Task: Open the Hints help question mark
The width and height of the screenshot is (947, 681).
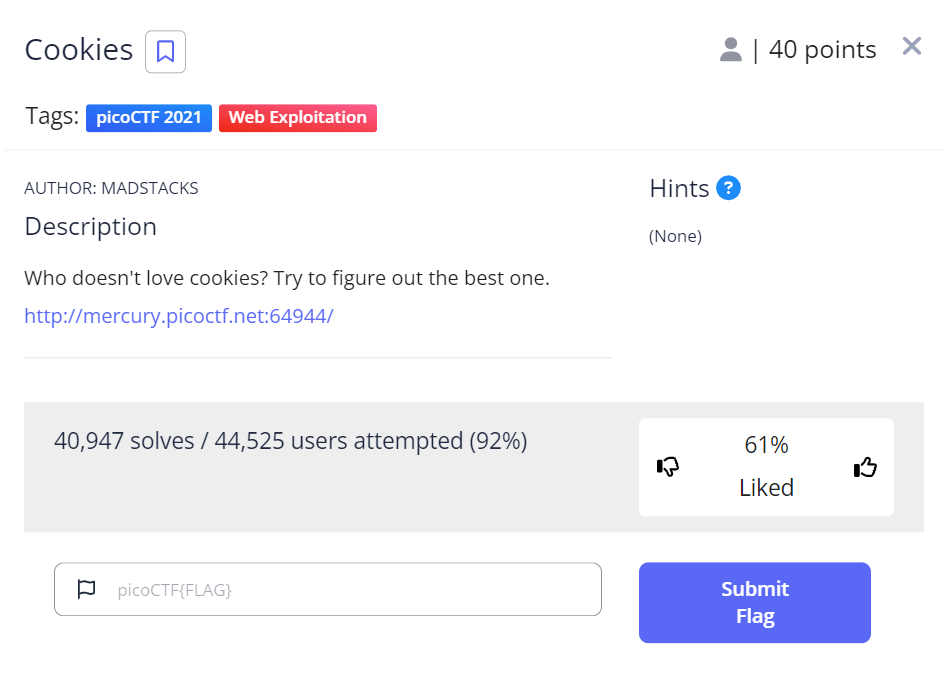Action: [x=728, y=188]
